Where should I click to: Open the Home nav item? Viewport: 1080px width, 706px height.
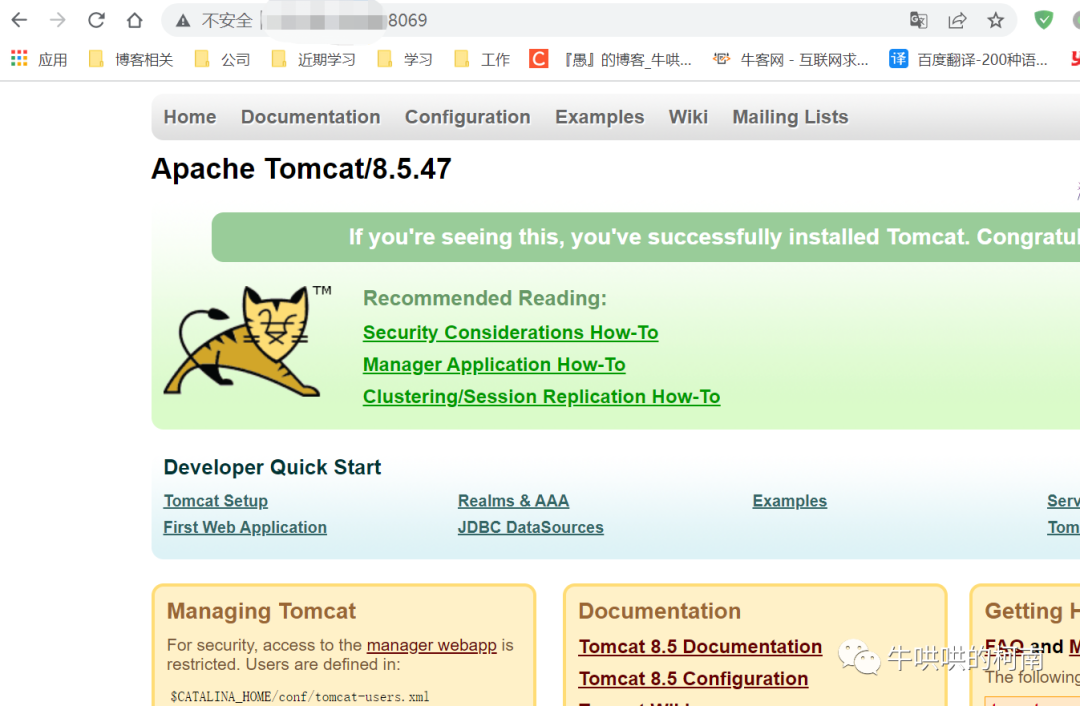tap(190, 117)
